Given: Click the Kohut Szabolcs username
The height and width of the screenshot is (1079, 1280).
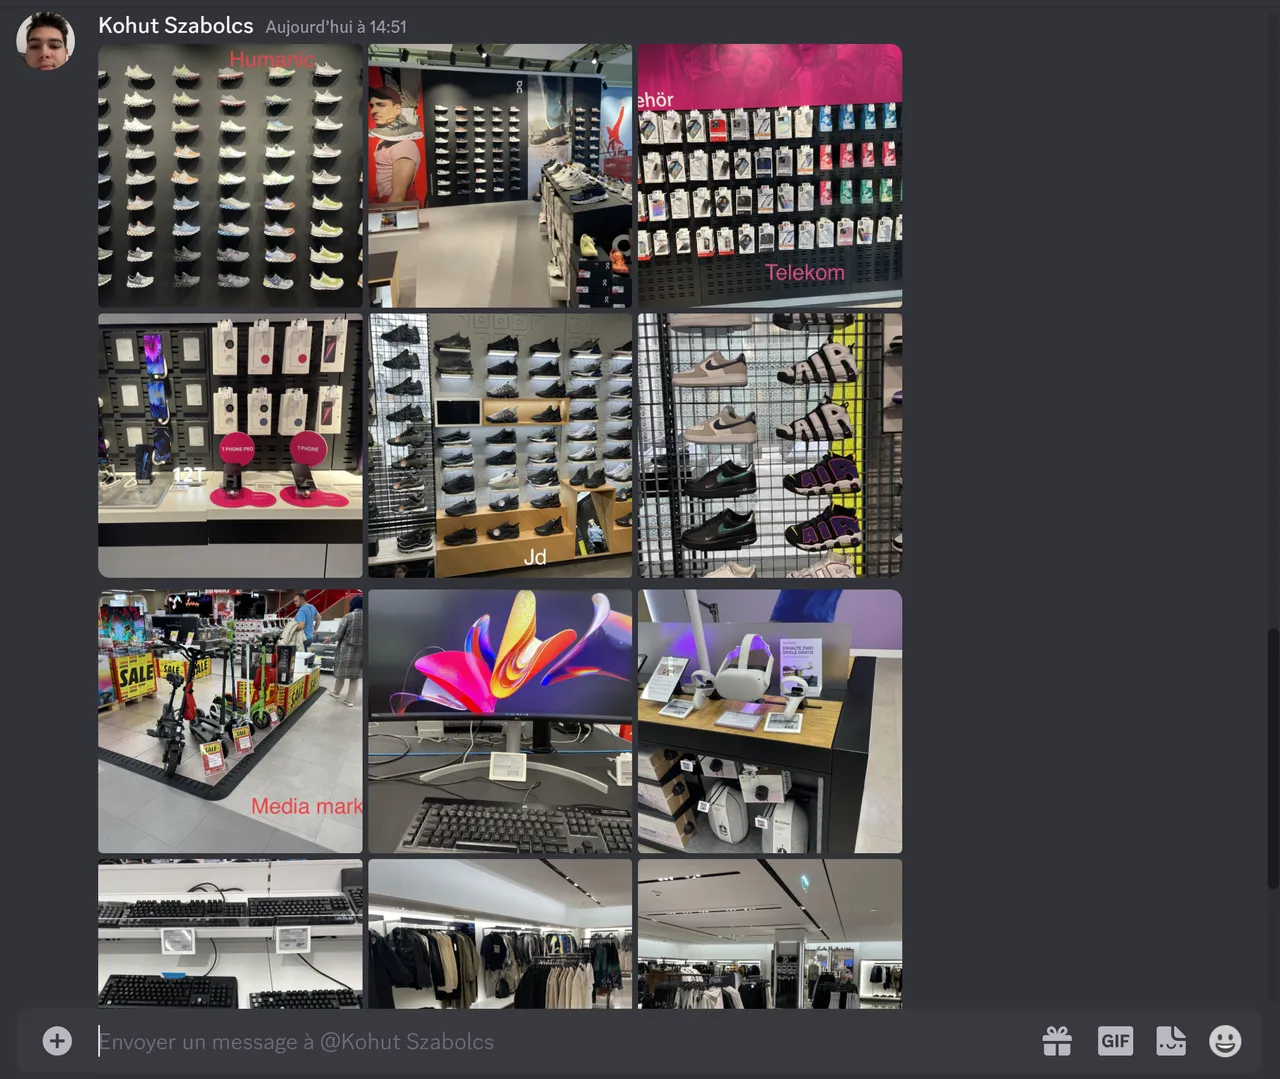Looking at the screenshot, I should (x=176, y=26).
